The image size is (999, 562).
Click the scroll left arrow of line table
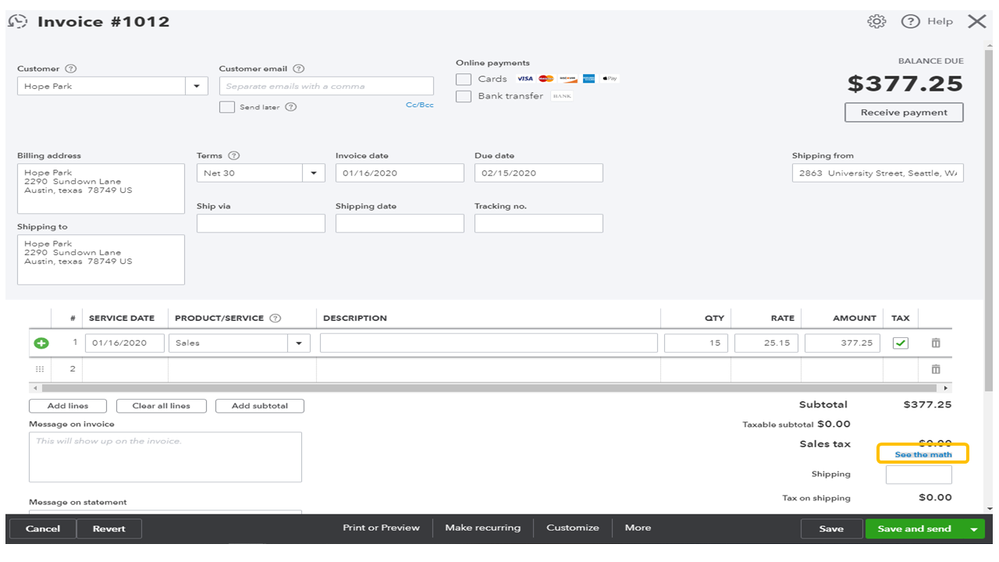pos(35,388)
